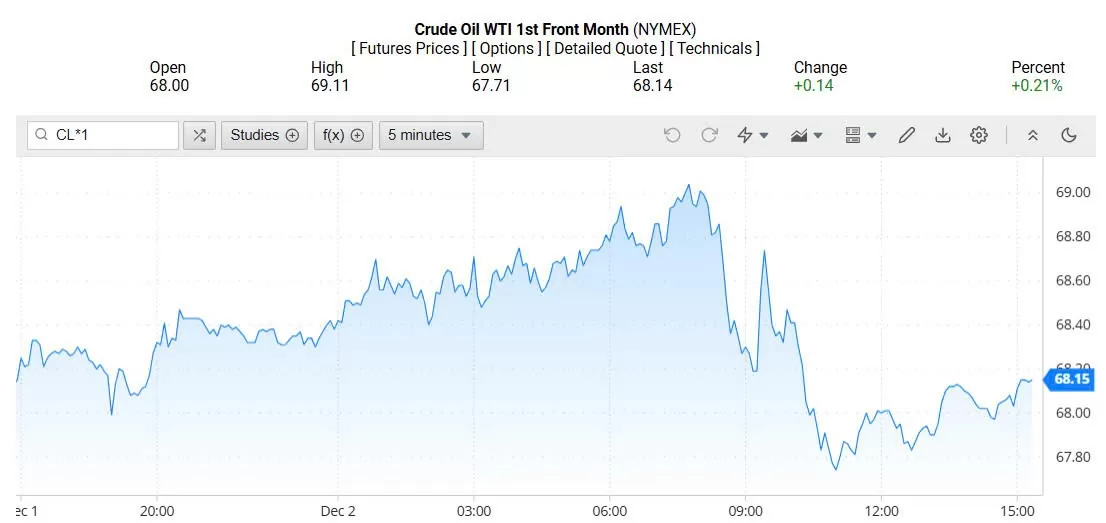Viewport: 1106px width, 523px height.
Task: Change the 5 minutes interval dropdown
Action: [x=430, y=135]
